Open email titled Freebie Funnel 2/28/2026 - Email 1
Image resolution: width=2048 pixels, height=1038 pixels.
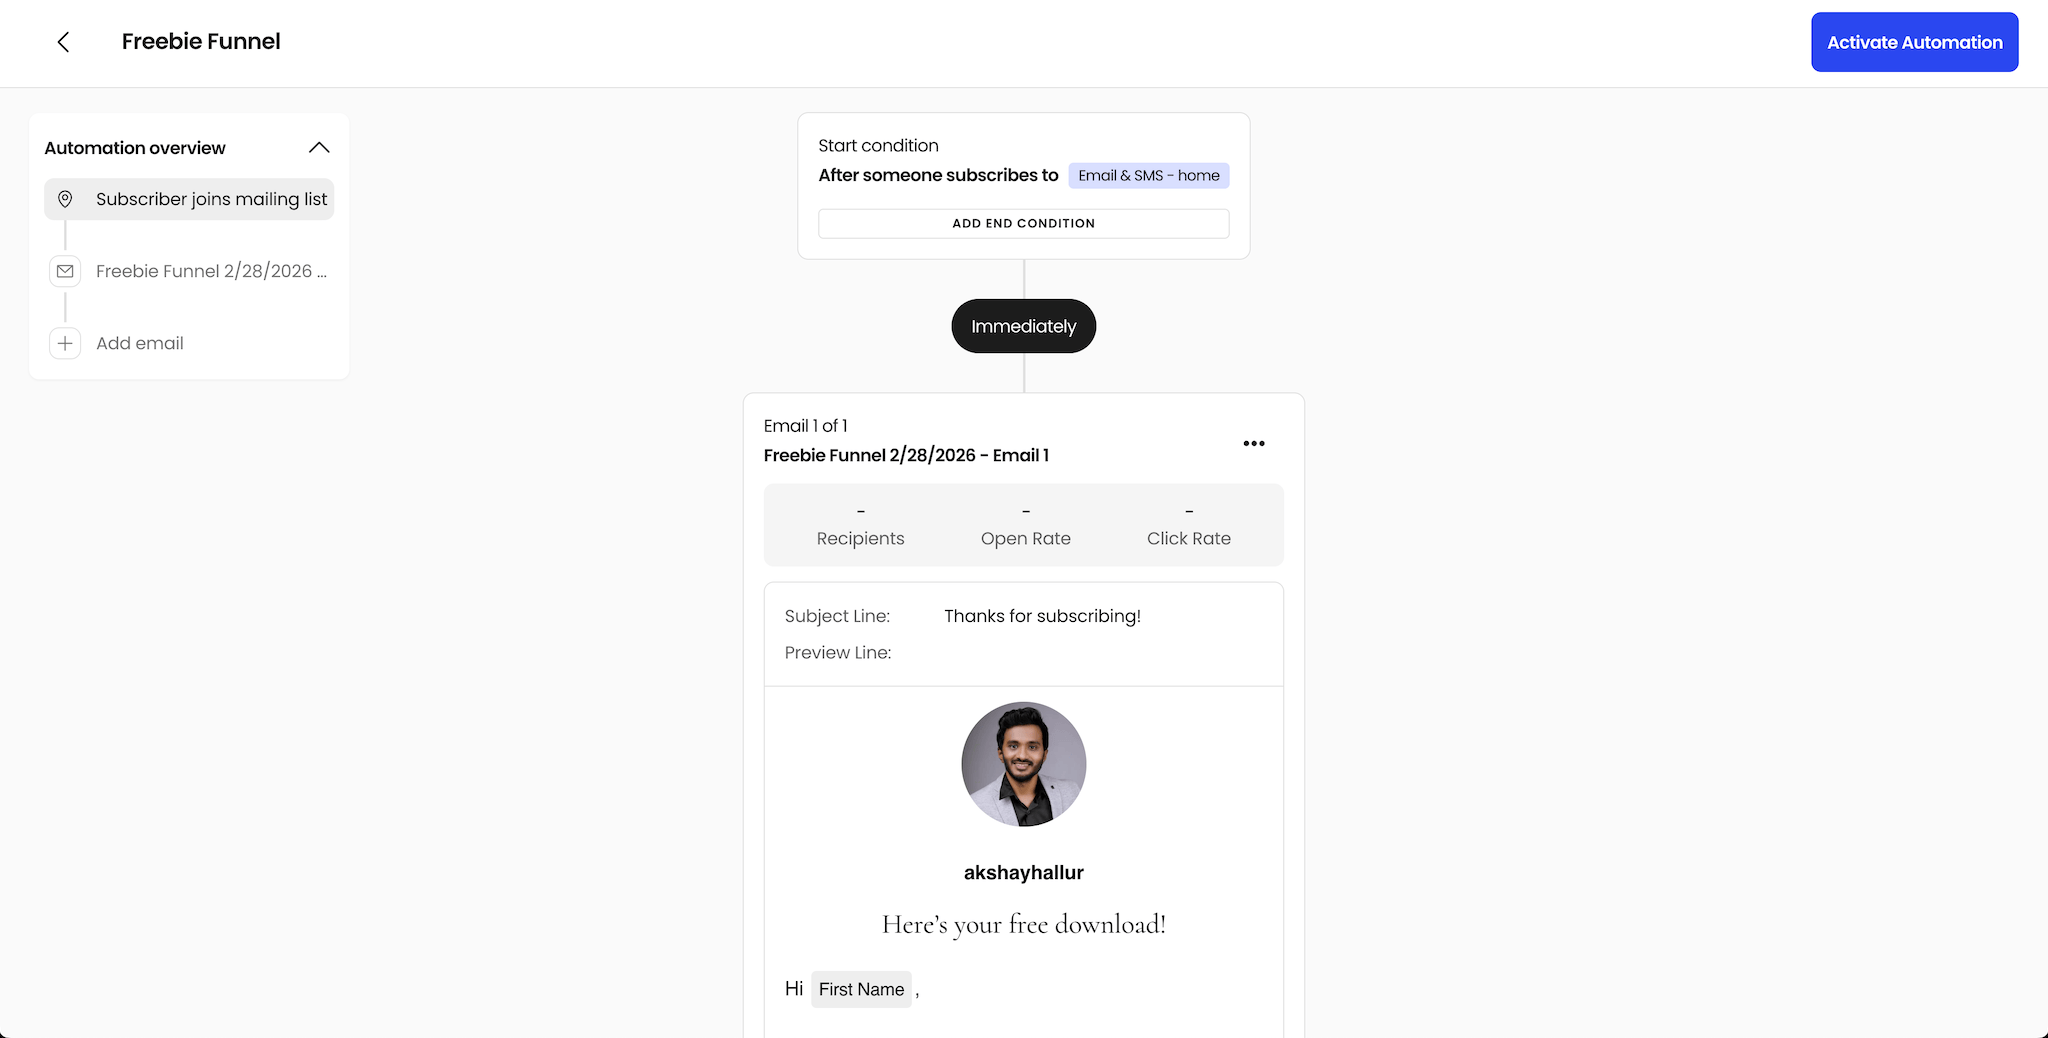[x=905, y=455]
